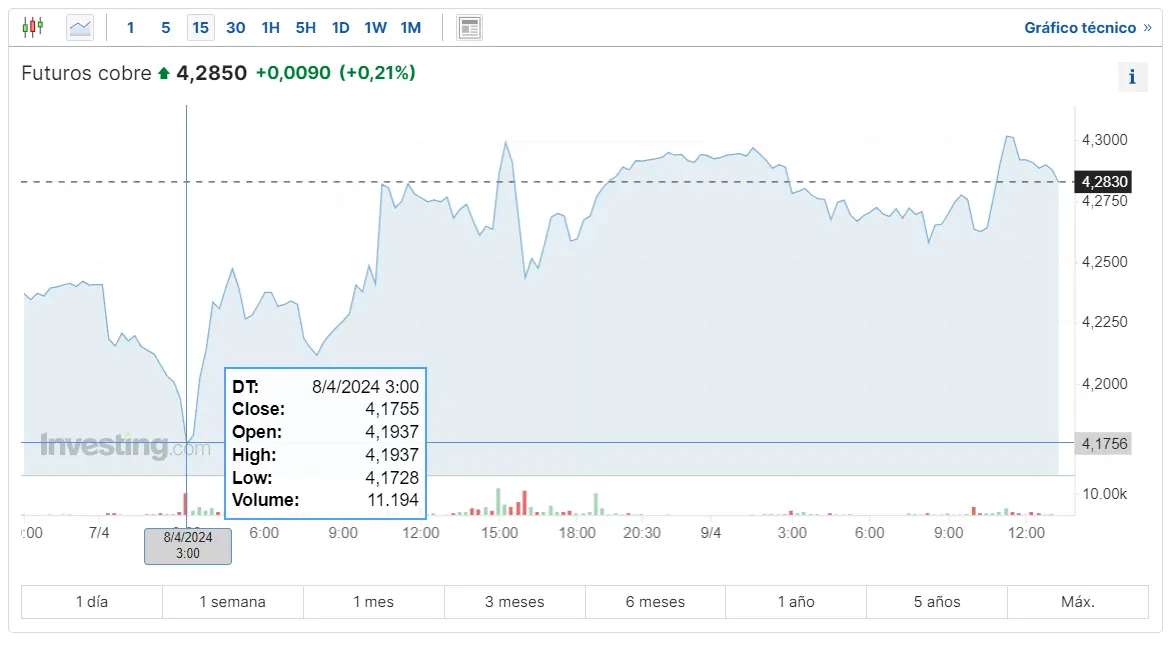
Task: Select the area chart type icon
Action: [x=80, y=27]
